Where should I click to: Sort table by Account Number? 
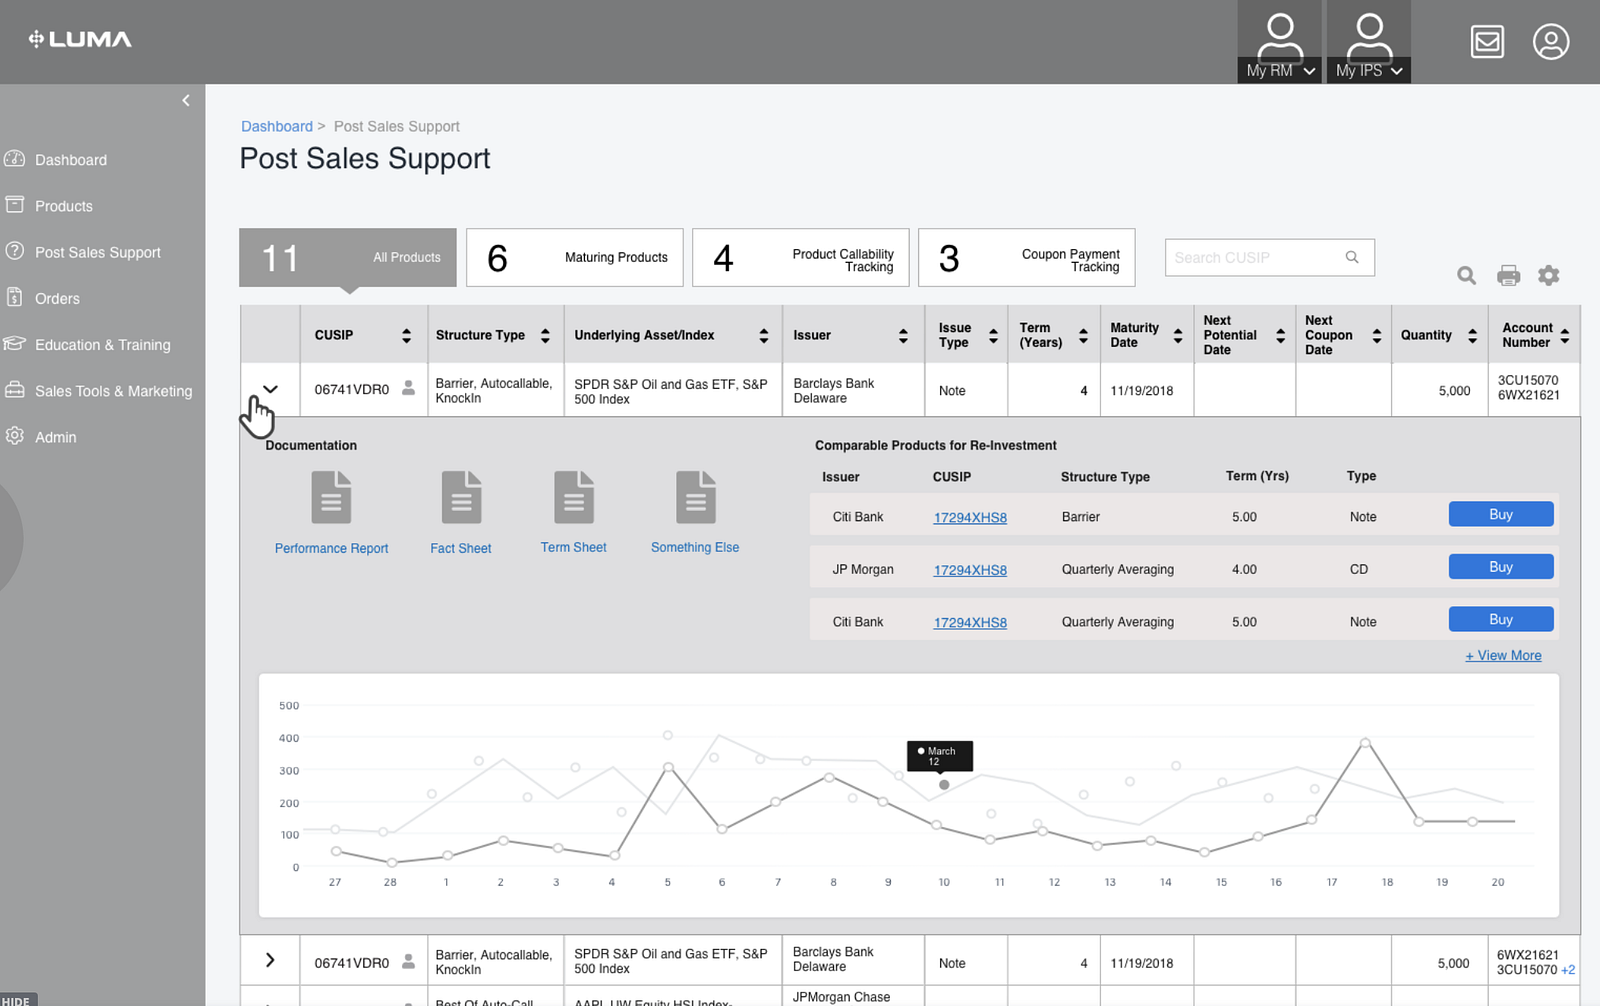click(1565, 335)
